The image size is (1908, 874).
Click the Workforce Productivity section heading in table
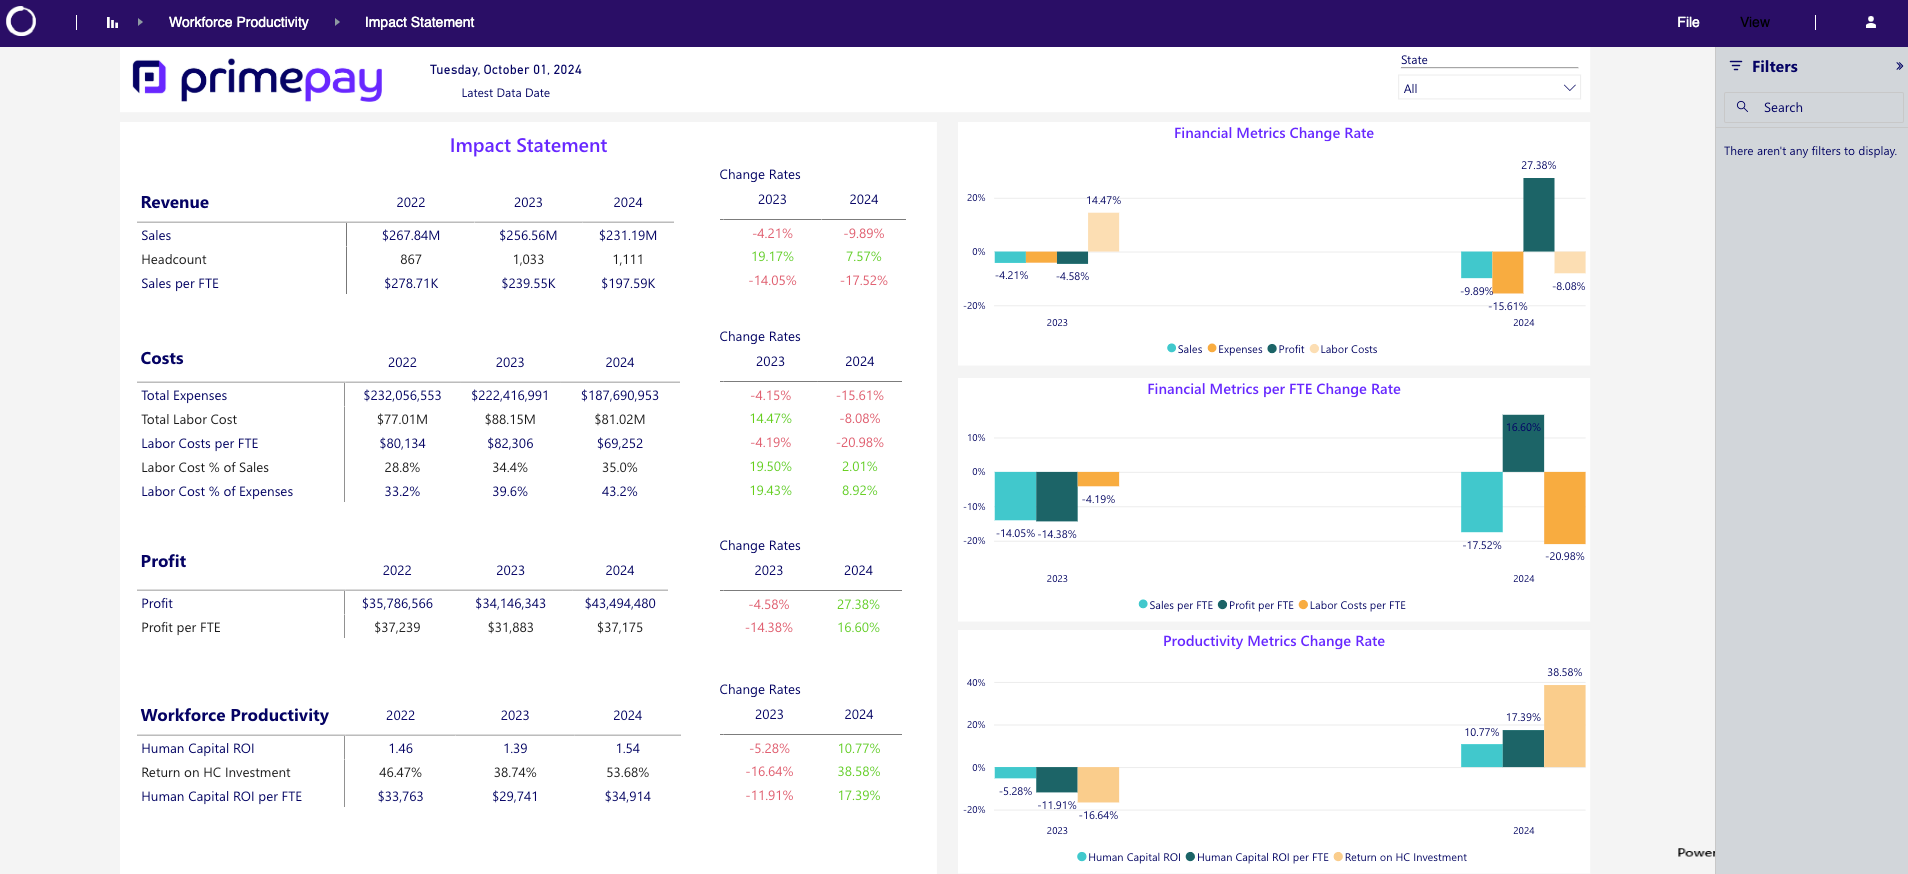coord(235,715)
